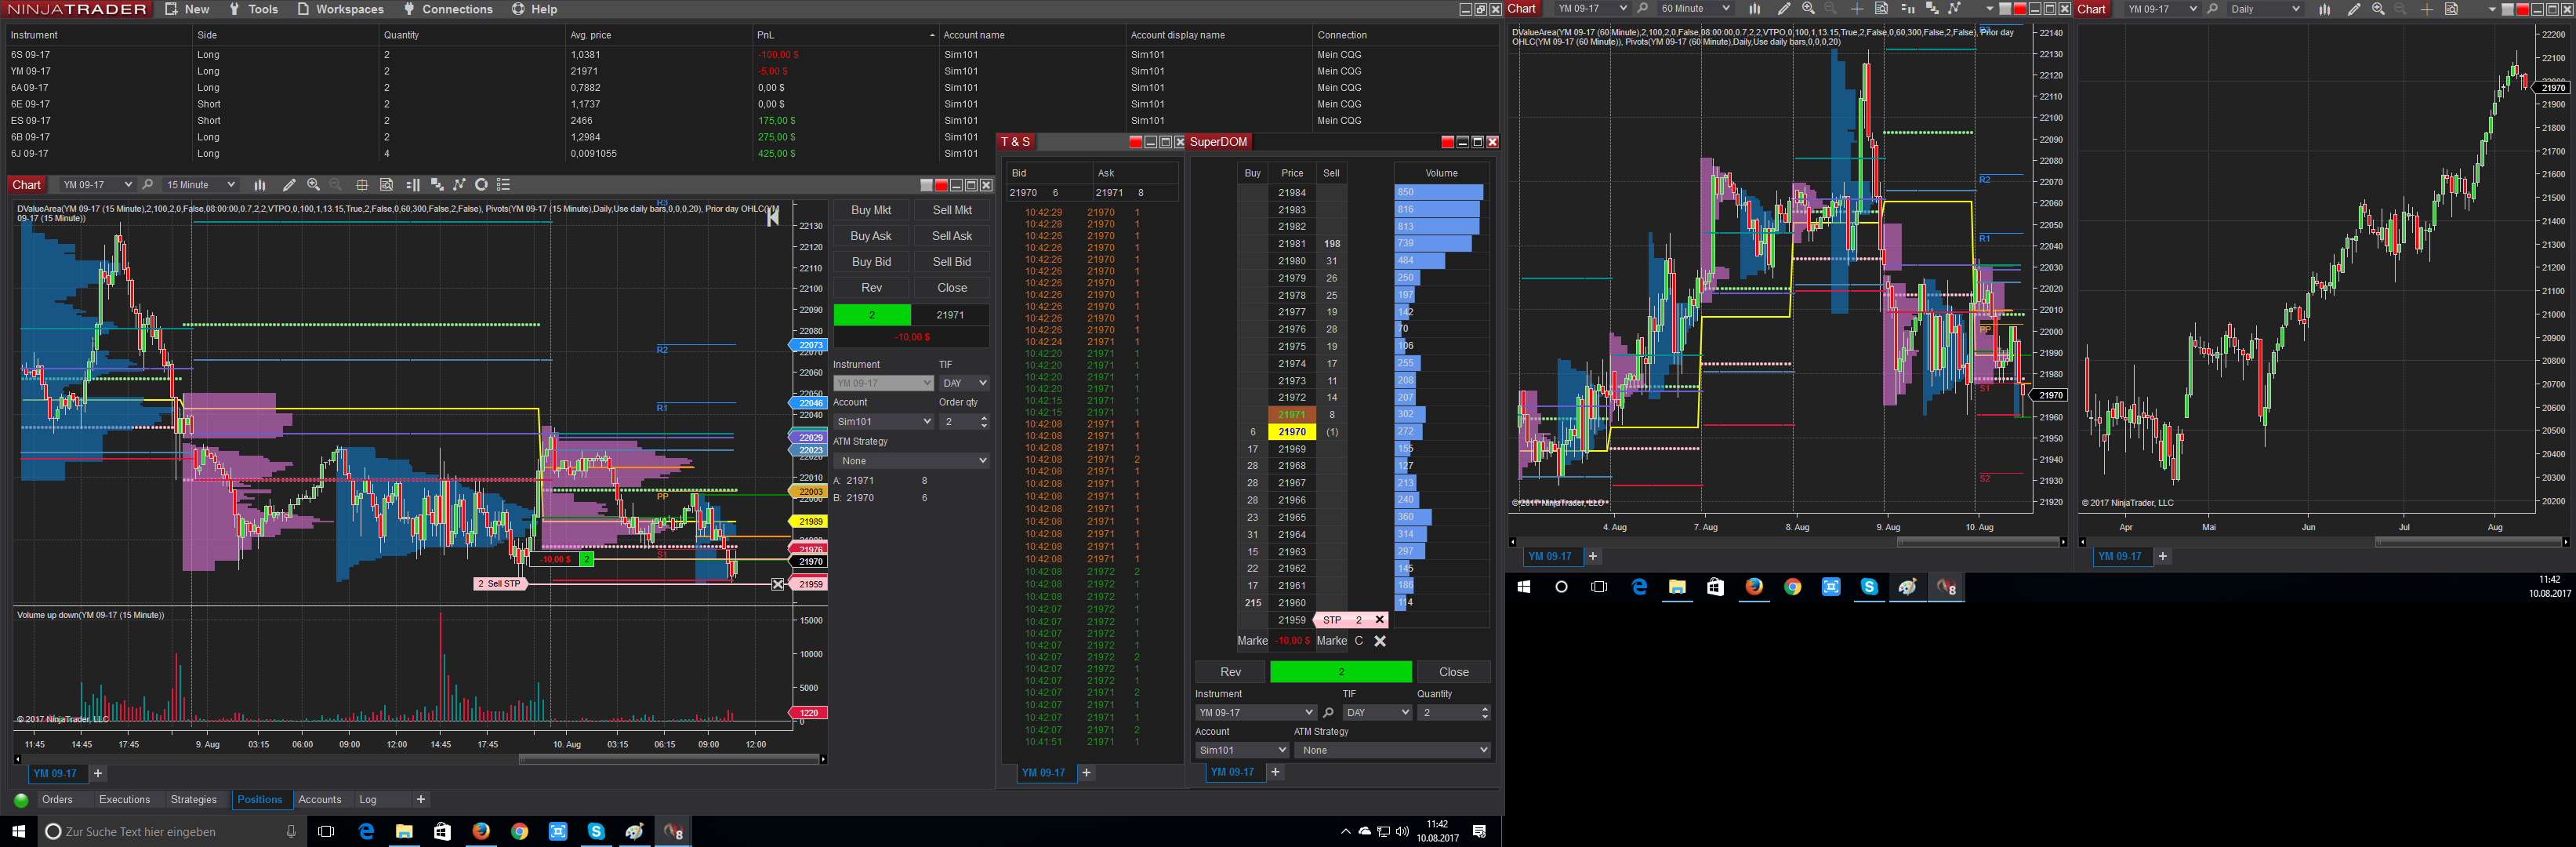Image resolution: width=2576 pixels, height=847 pixels.
Task: Open the Workspaces menu
Action: click(x=340, y=9)
